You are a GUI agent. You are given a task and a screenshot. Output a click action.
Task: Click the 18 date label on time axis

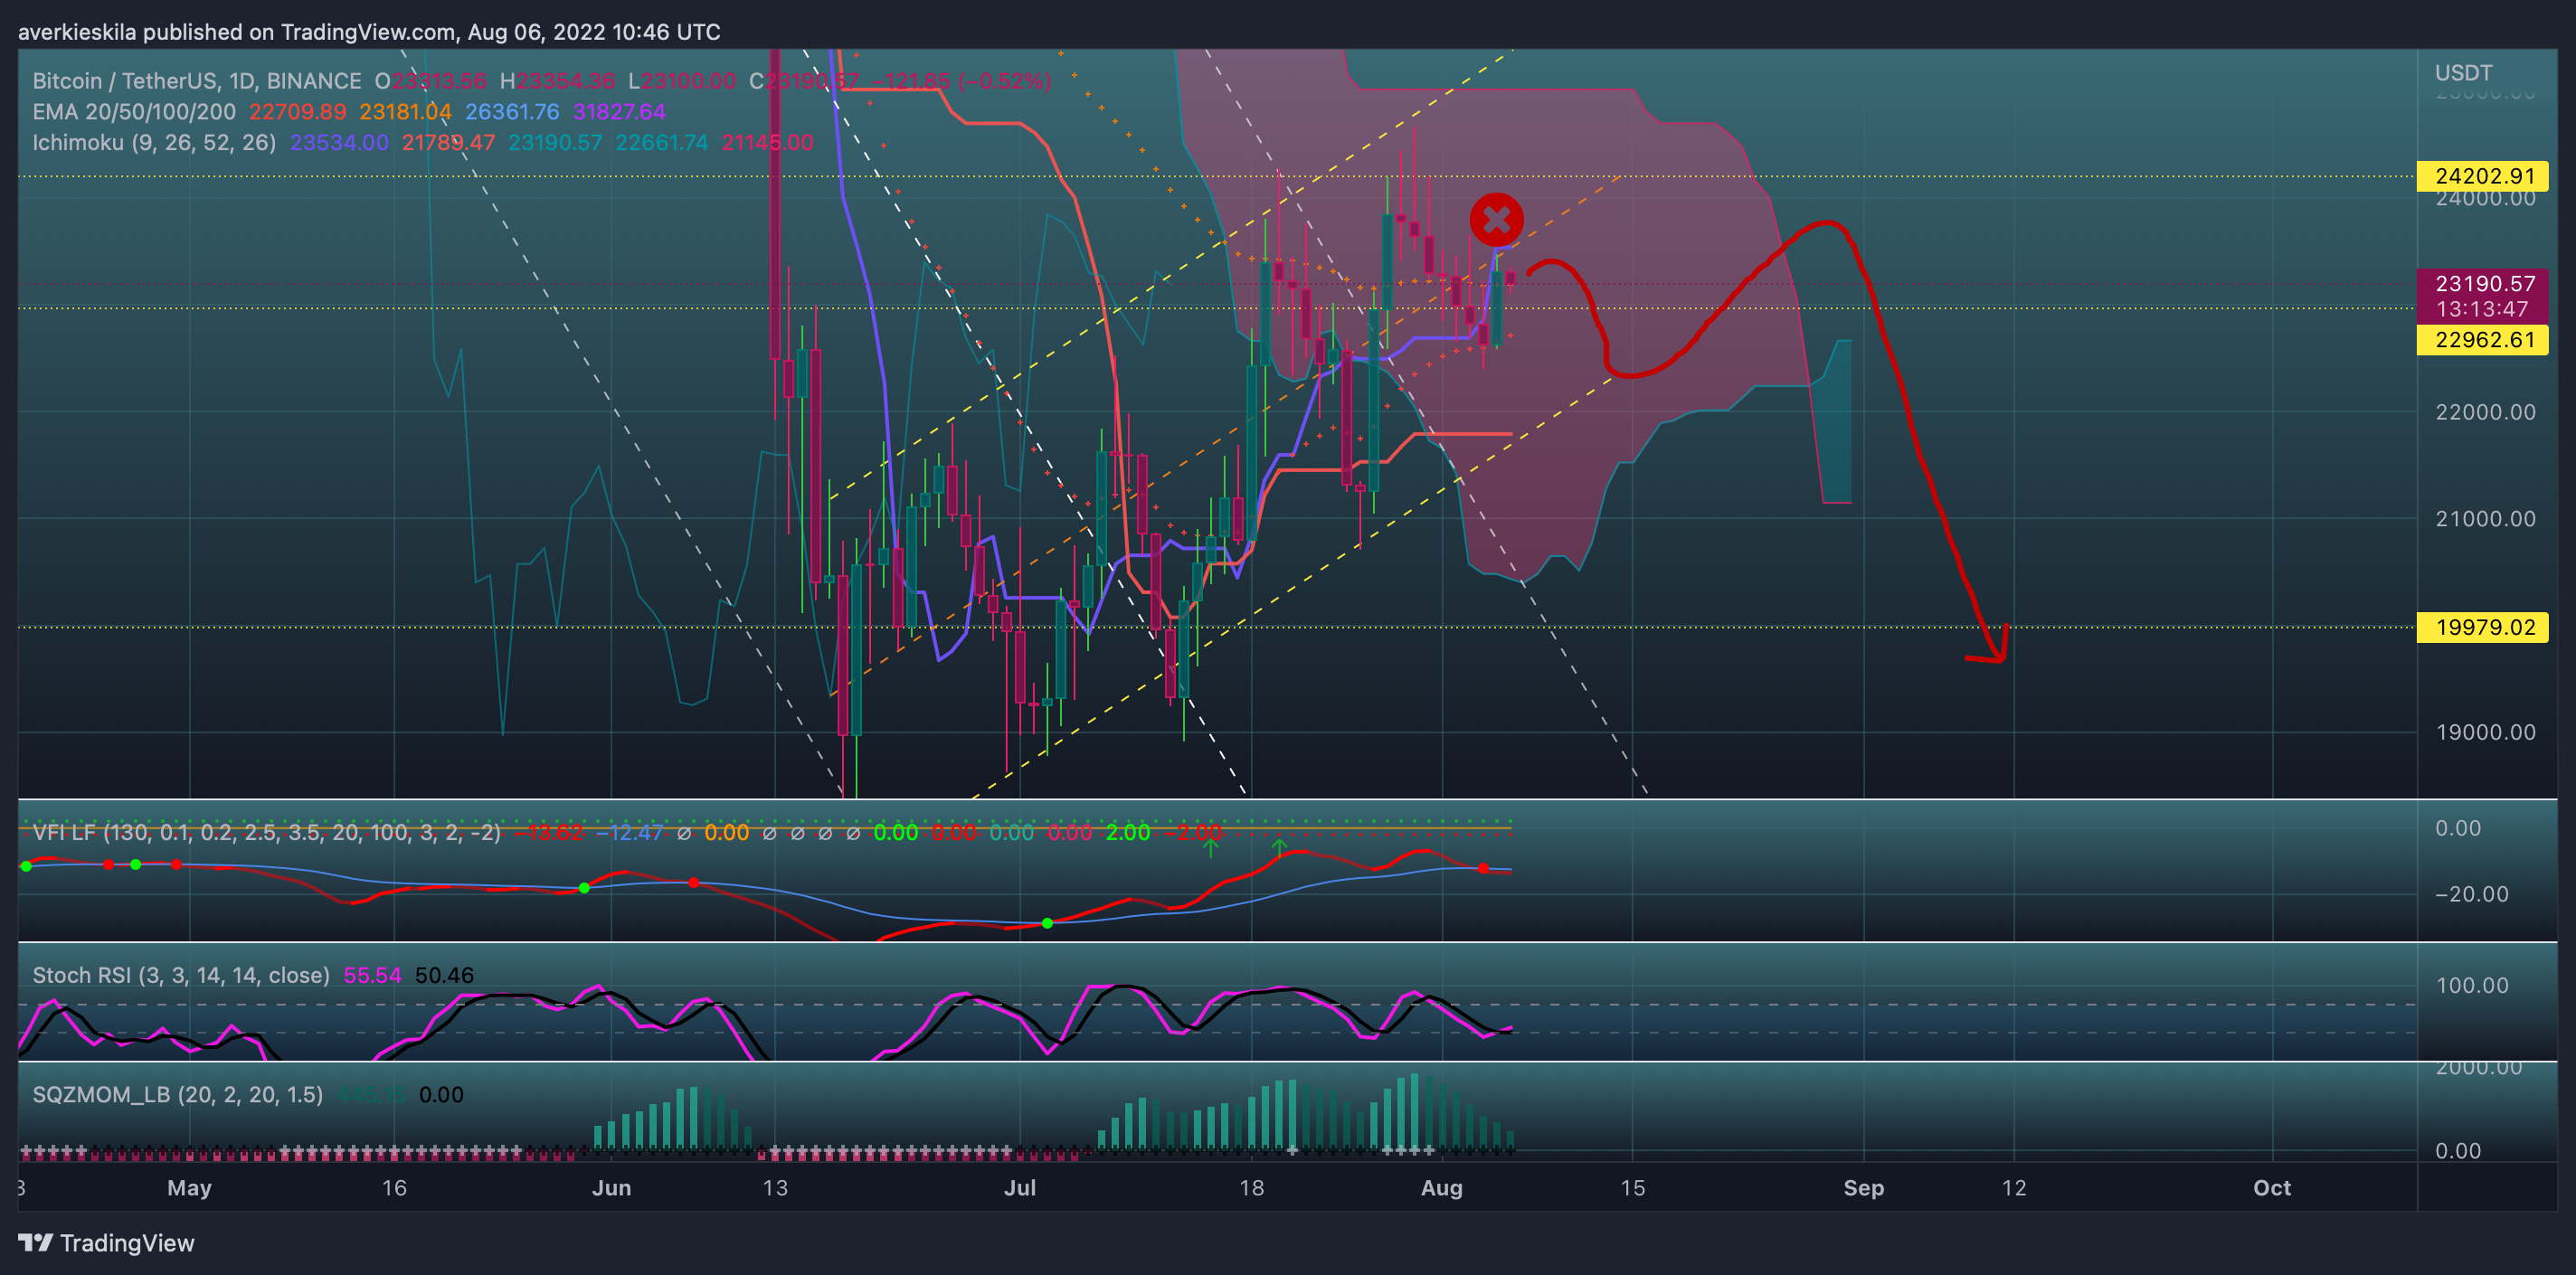pyautogui.click(x=1251, y=1188)
